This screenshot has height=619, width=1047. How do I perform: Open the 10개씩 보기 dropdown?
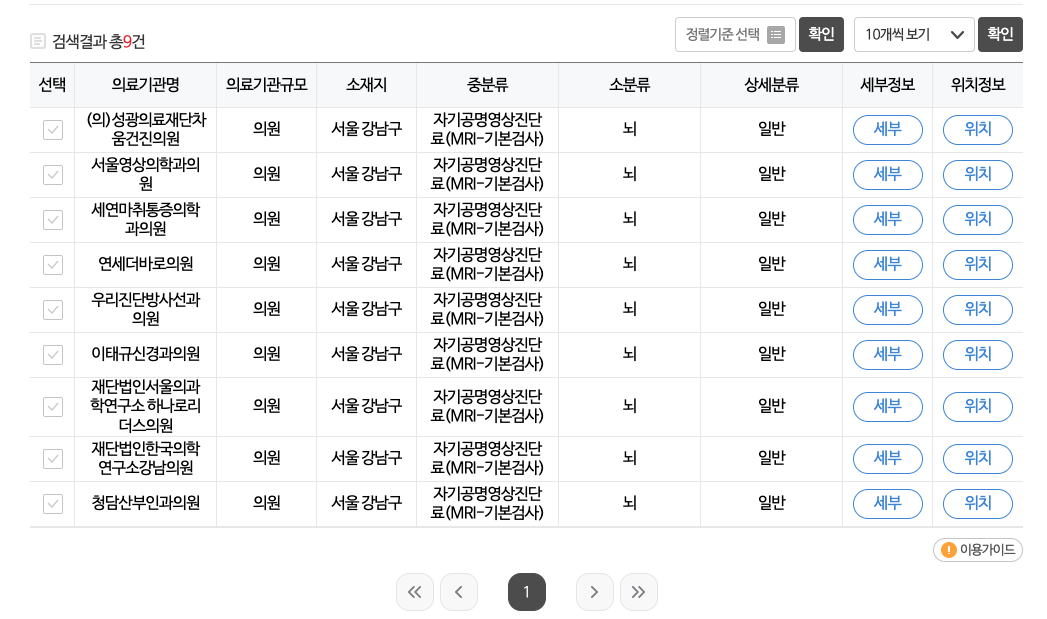coord(911,34)
